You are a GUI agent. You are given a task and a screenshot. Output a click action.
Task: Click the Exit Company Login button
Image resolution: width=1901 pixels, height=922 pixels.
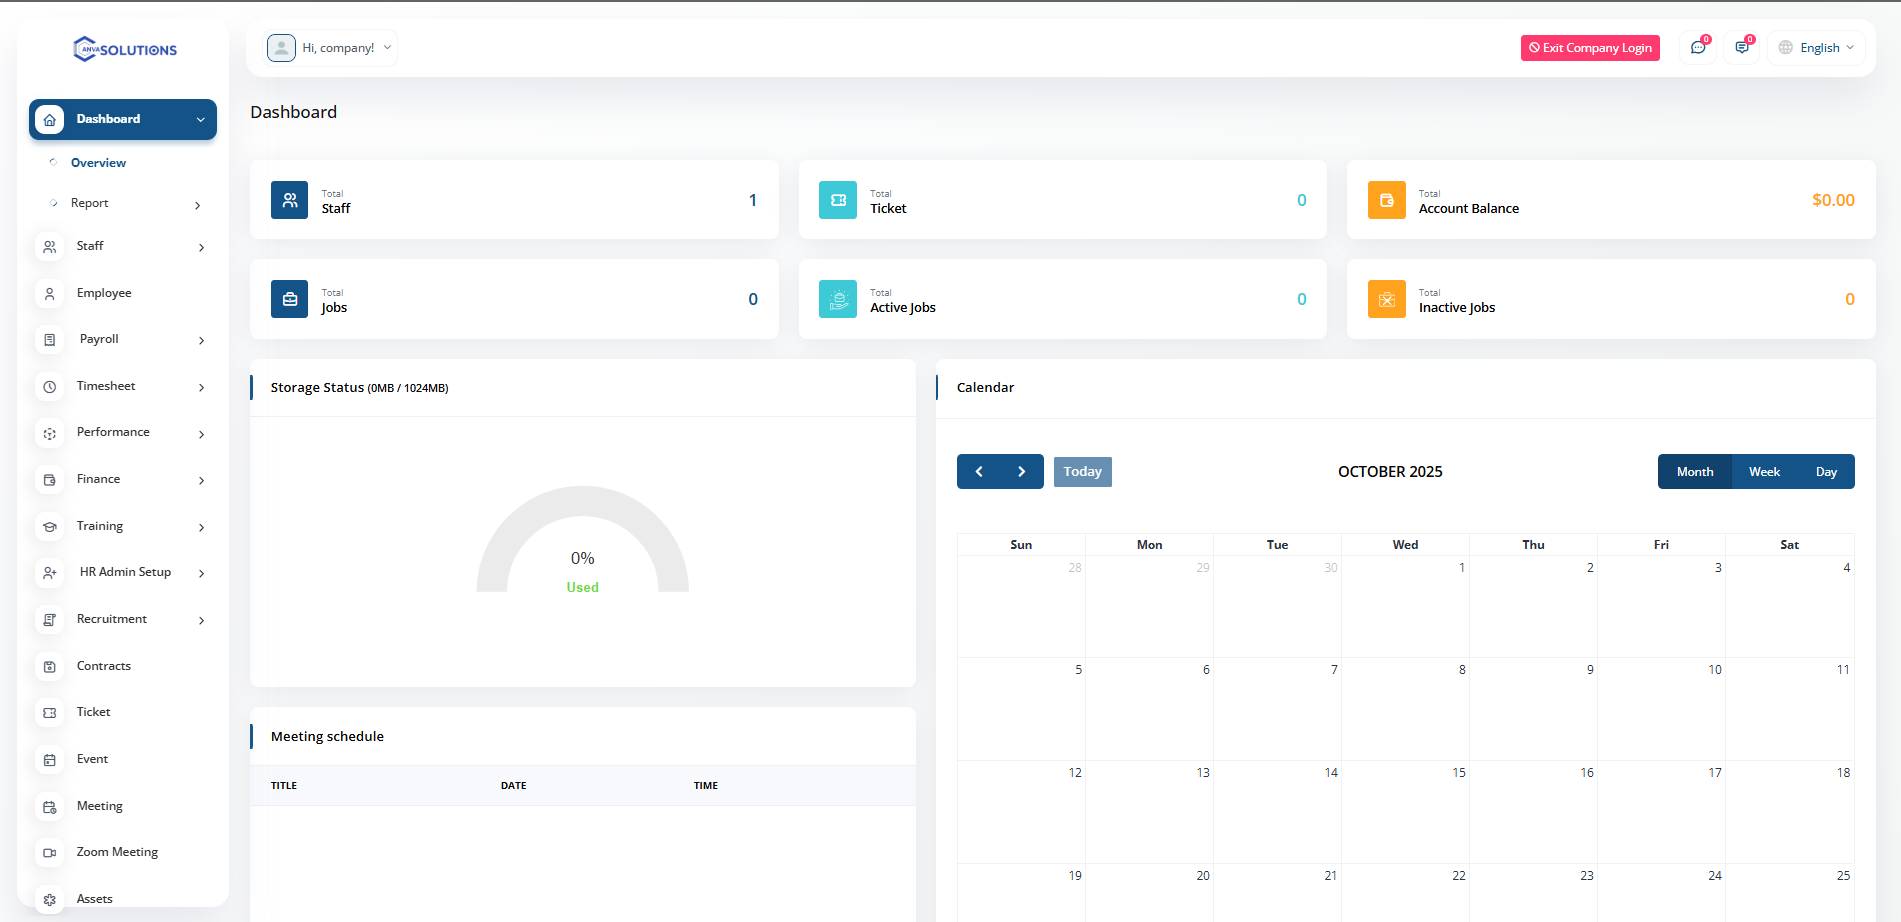click(1590, 48)
